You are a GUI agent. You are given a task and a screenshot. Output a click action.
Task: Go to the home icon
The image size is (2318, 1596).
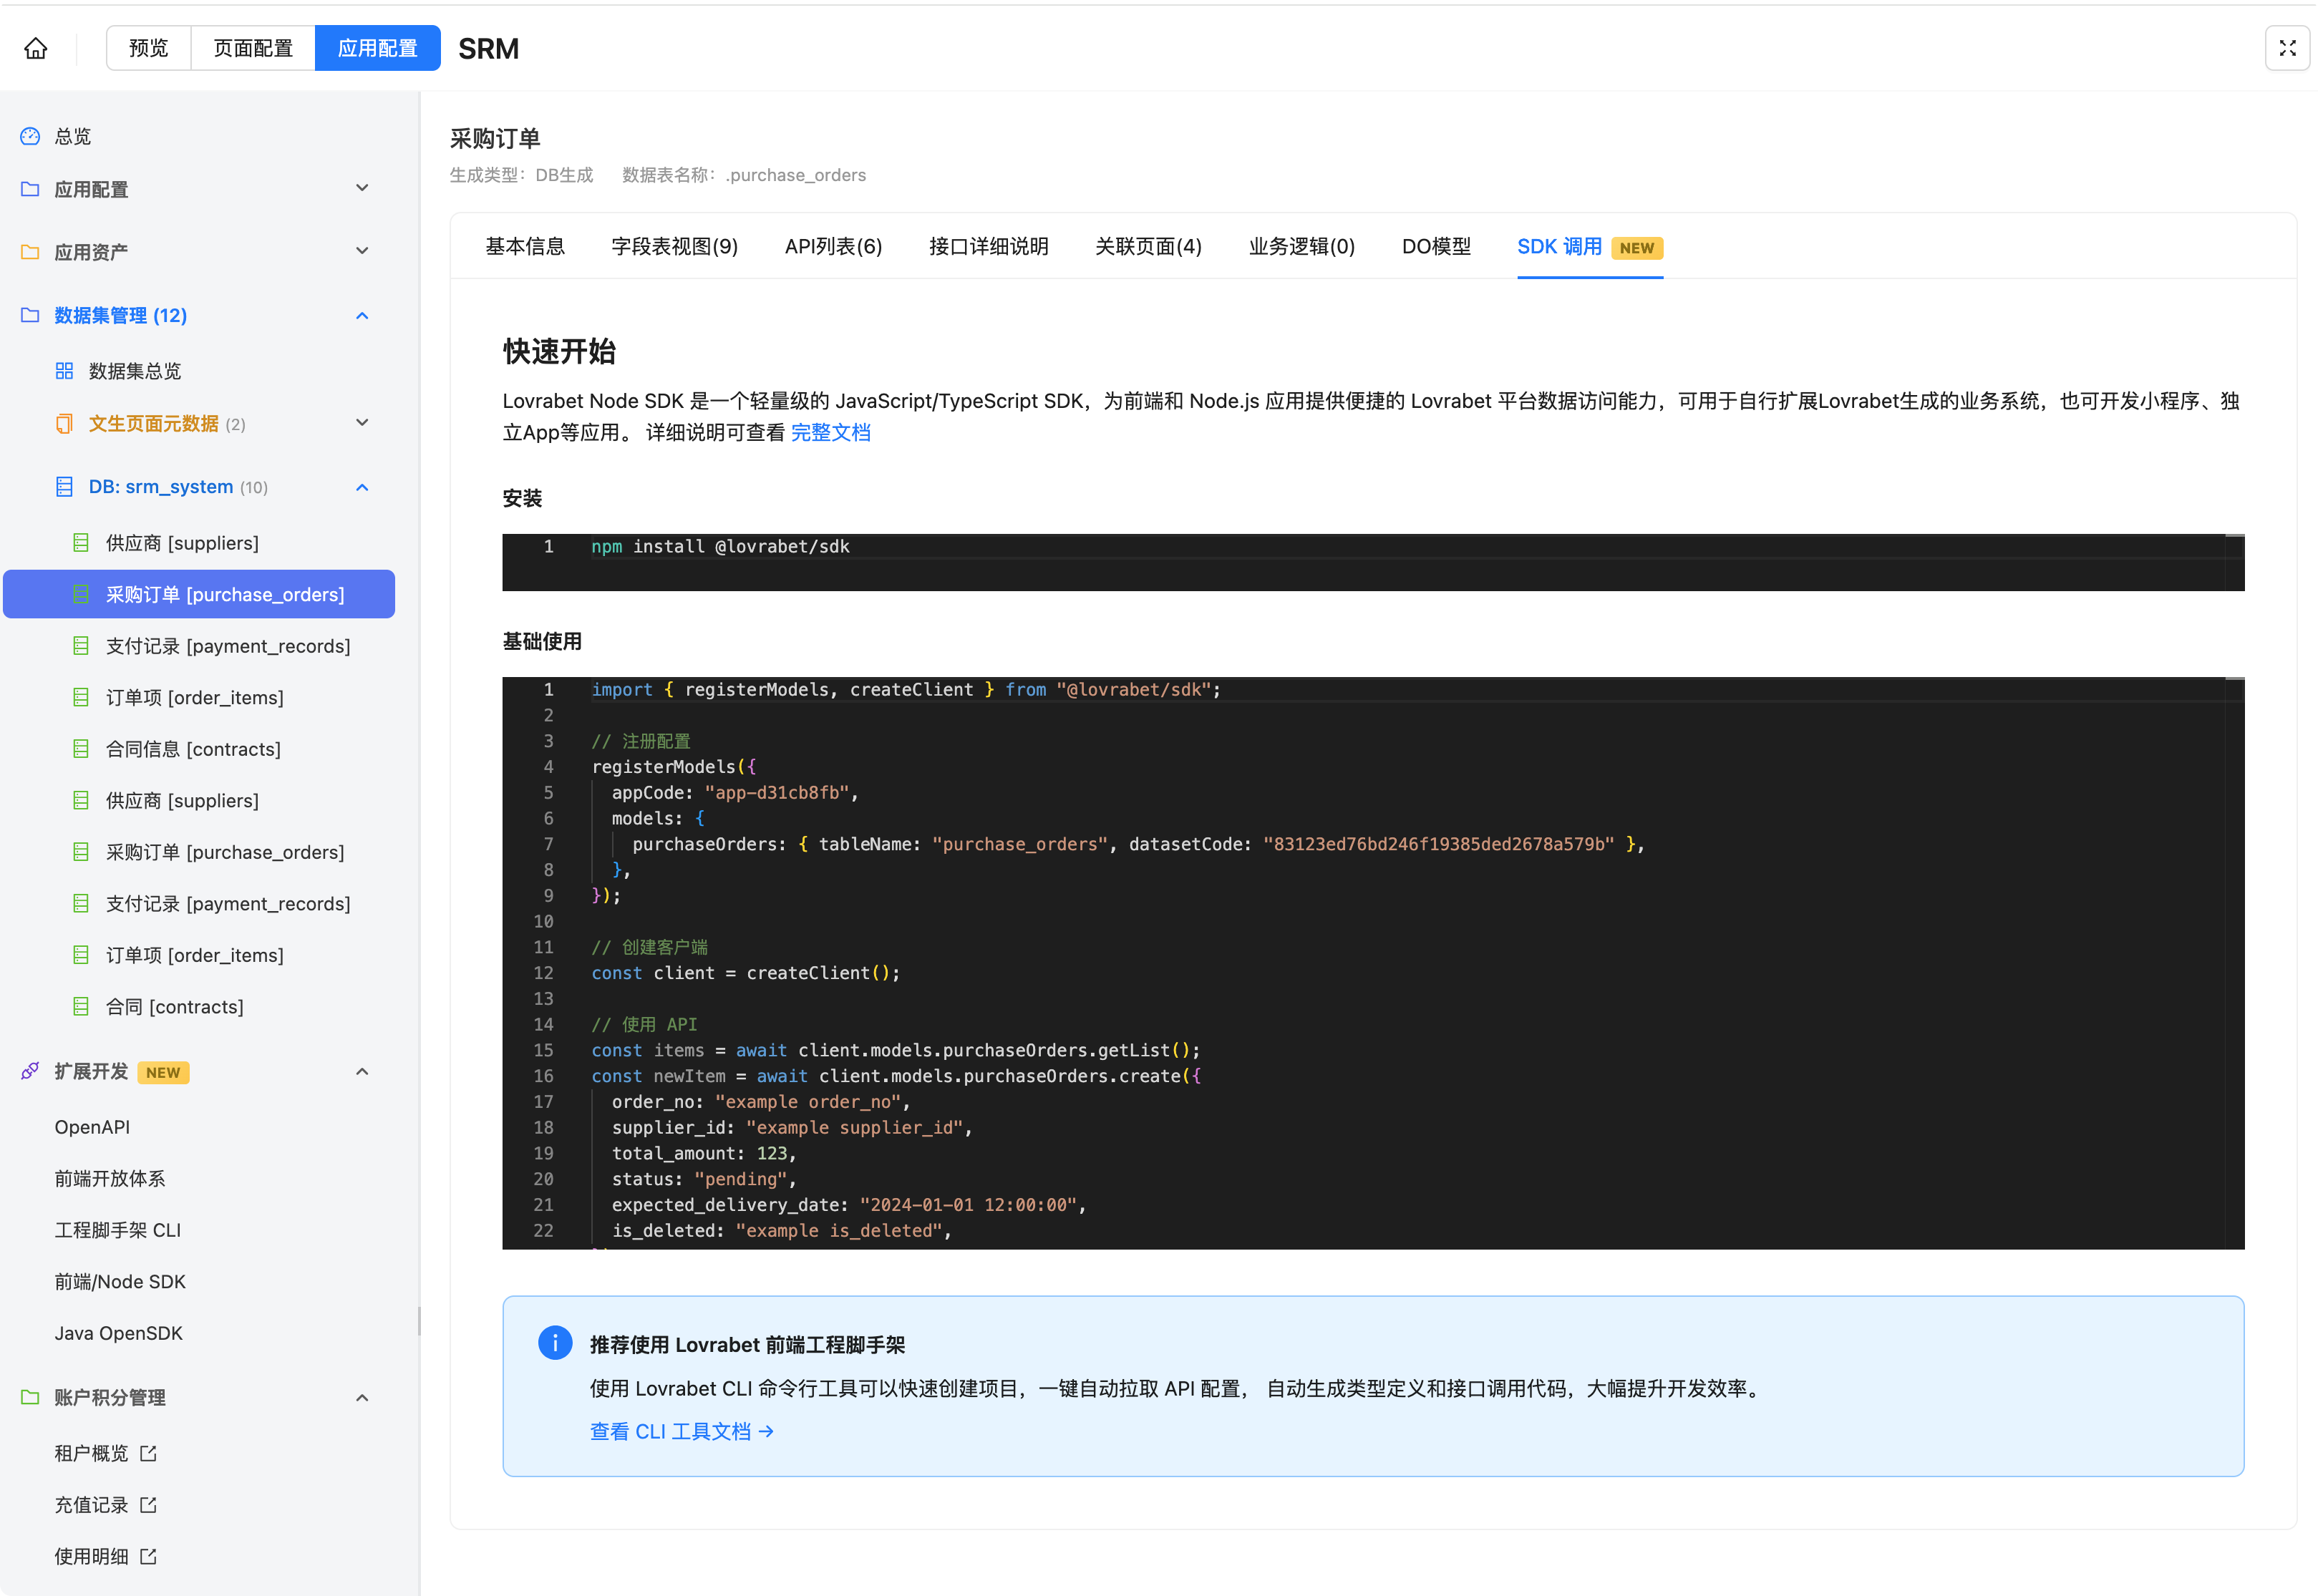pos(36,48)
